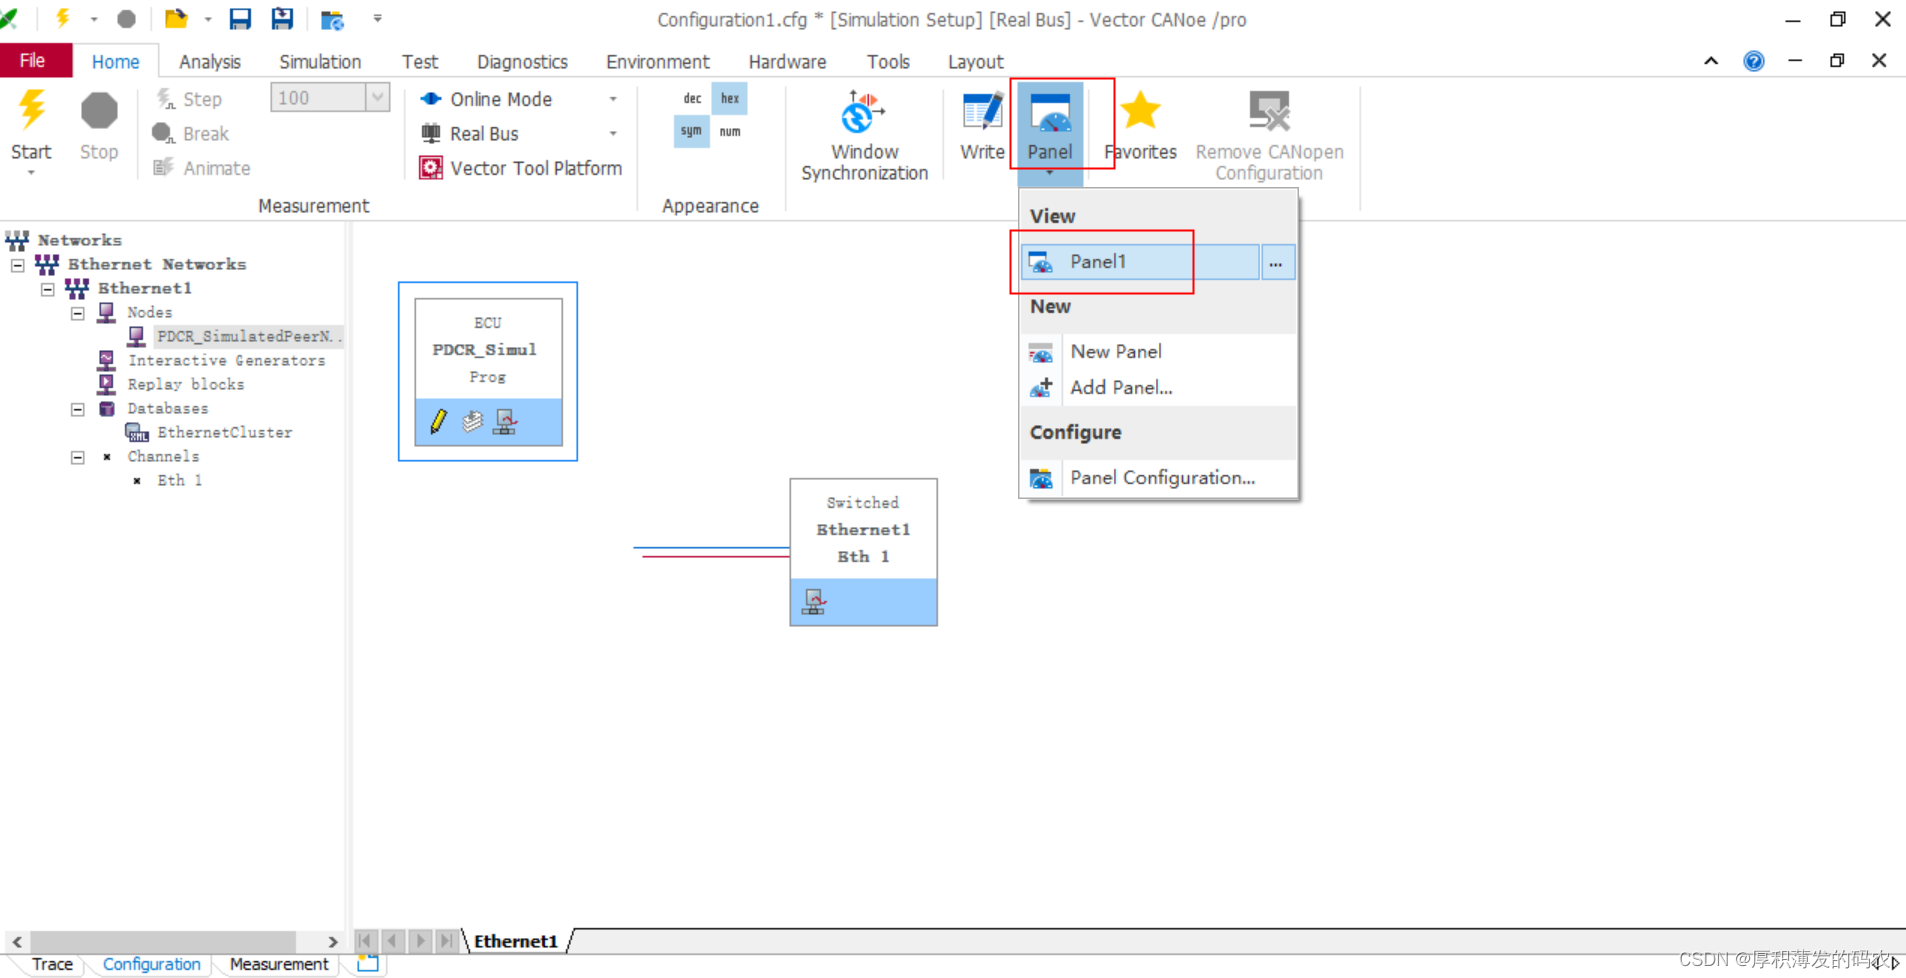Image resolution: width=1906 pixels, height=978 pixels.
Task: Open the Real Bus dropdown arrow
Action: point(613,134)
